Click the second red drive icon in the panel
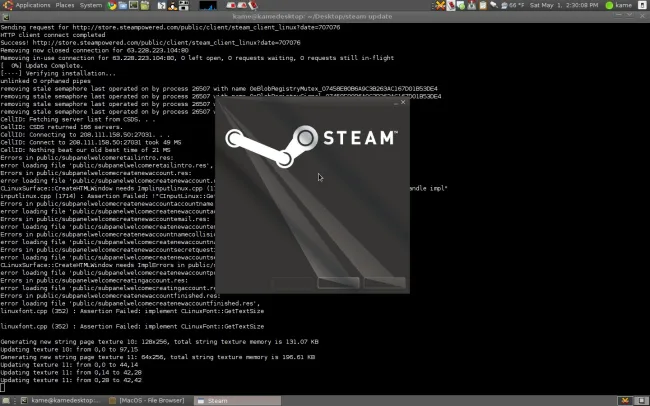 click(x=242, y=5)
